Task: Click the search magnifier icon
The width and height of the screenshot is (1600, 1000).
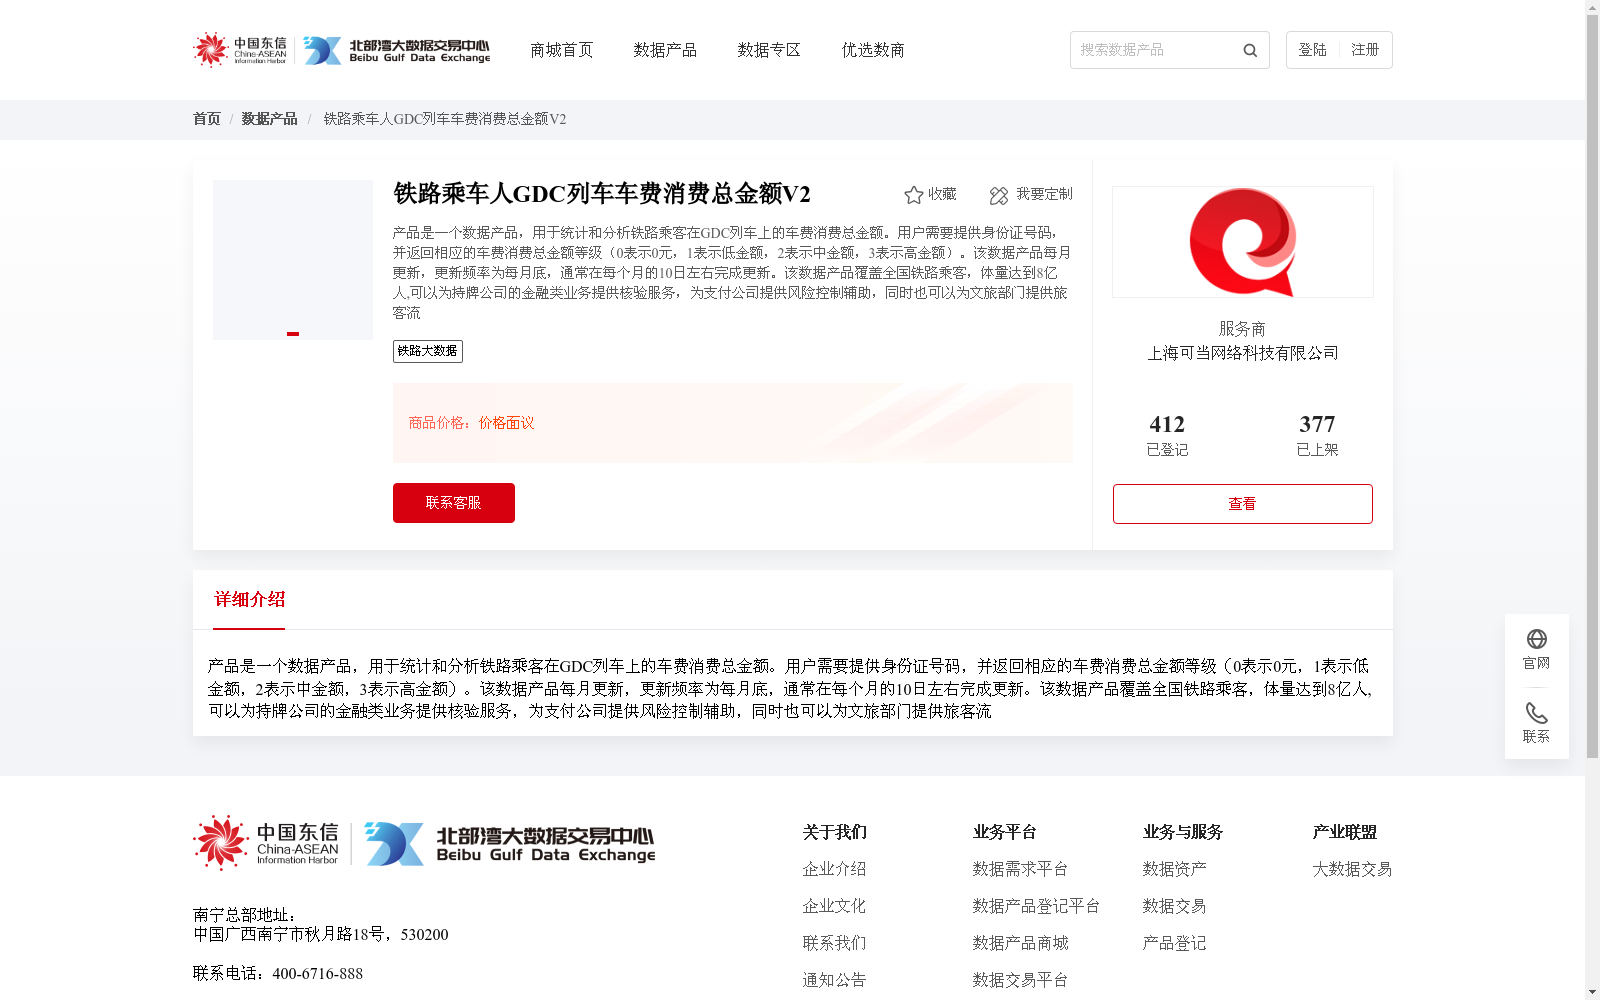Action: point(1250,50)
